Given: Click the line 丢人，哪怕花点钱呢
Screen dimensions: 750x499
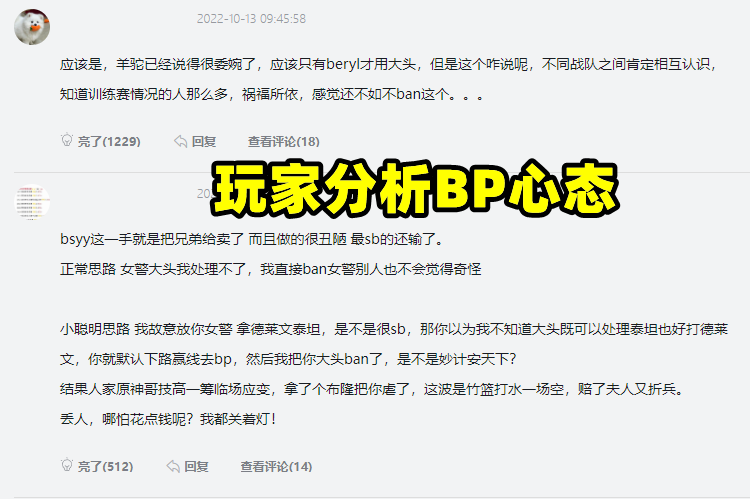Looking at the screenshot, I should click(x=168, y=419).
